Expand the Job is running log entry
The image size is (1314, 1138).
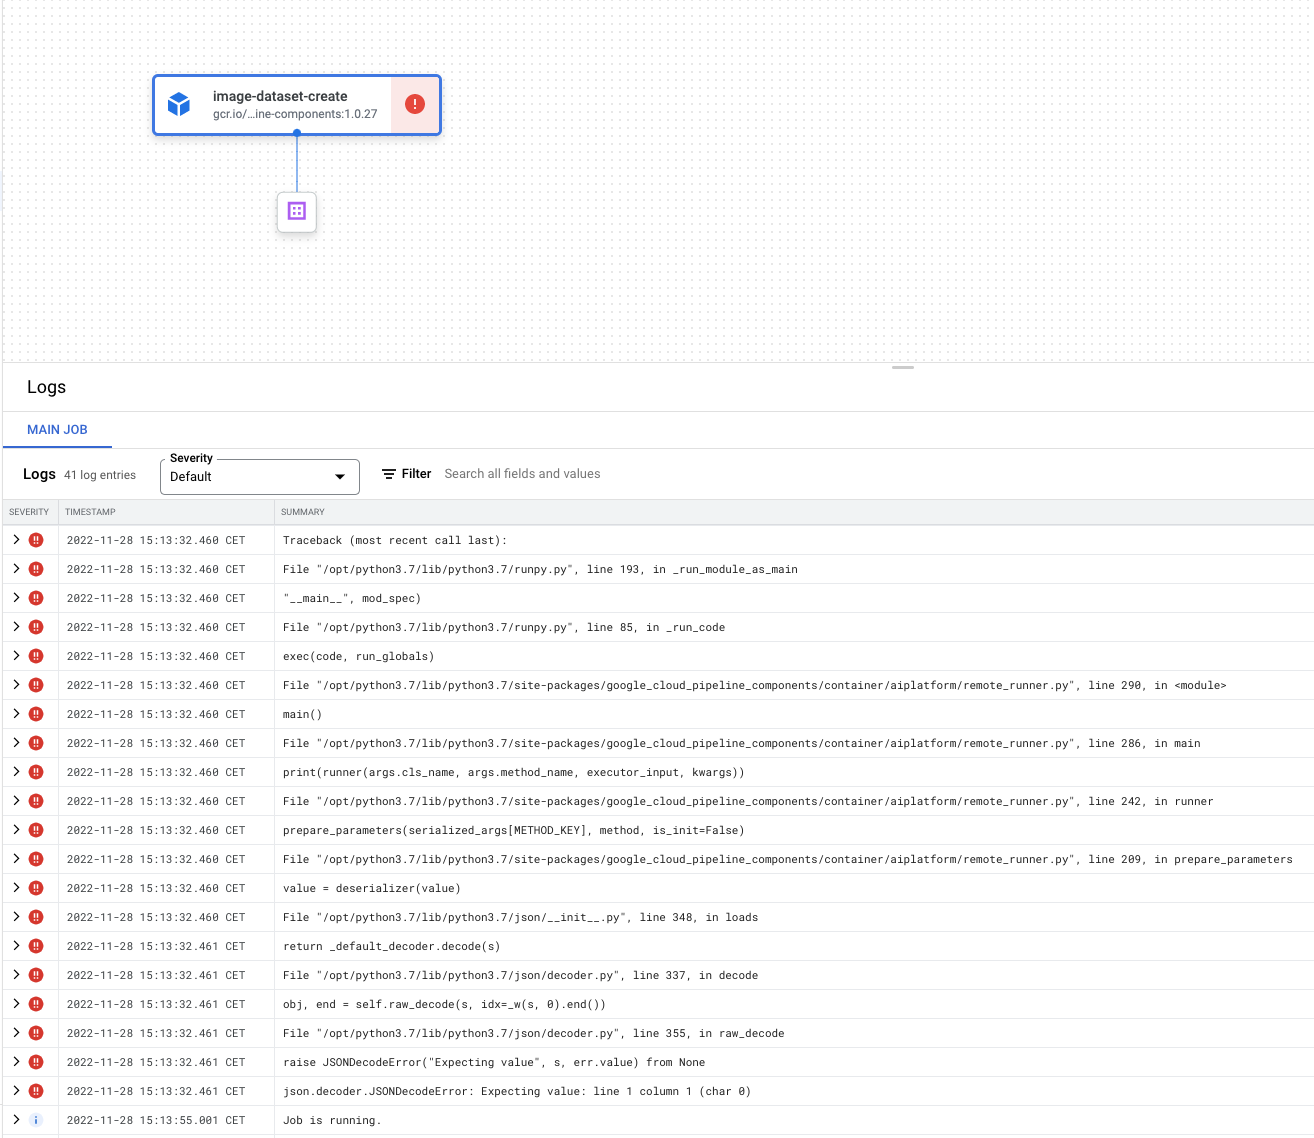pos(15,1120)
